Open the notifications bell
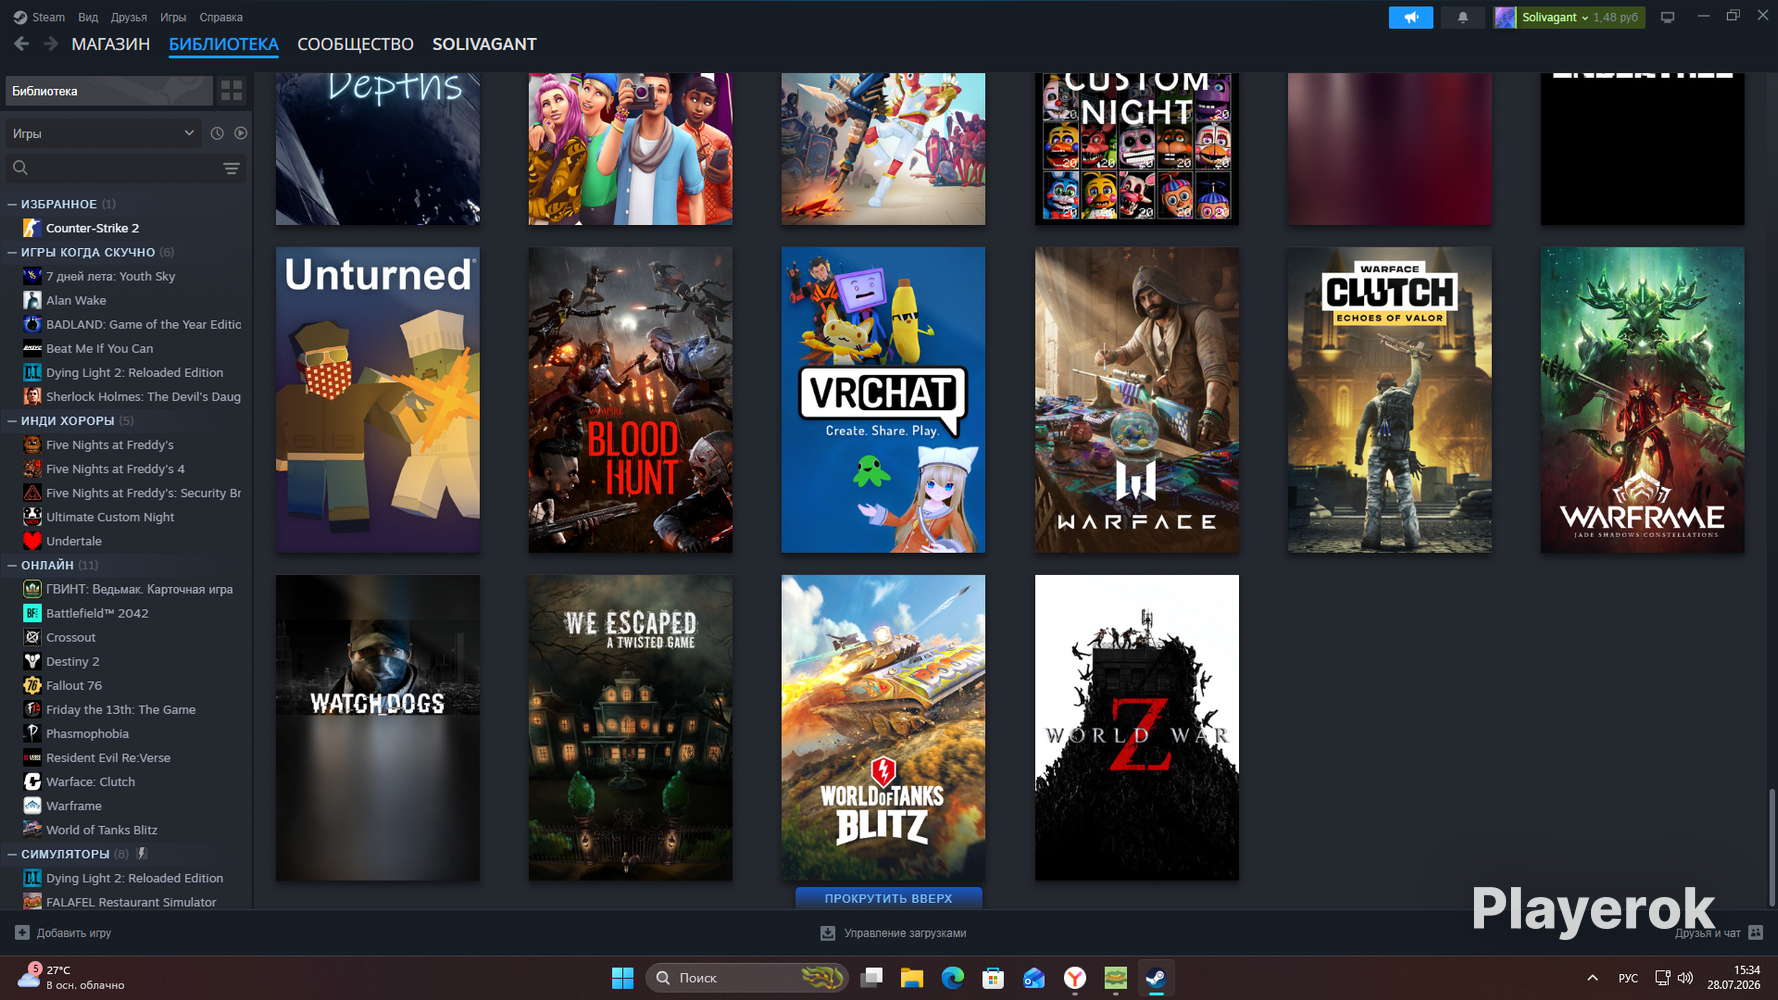 point(1462,17)
